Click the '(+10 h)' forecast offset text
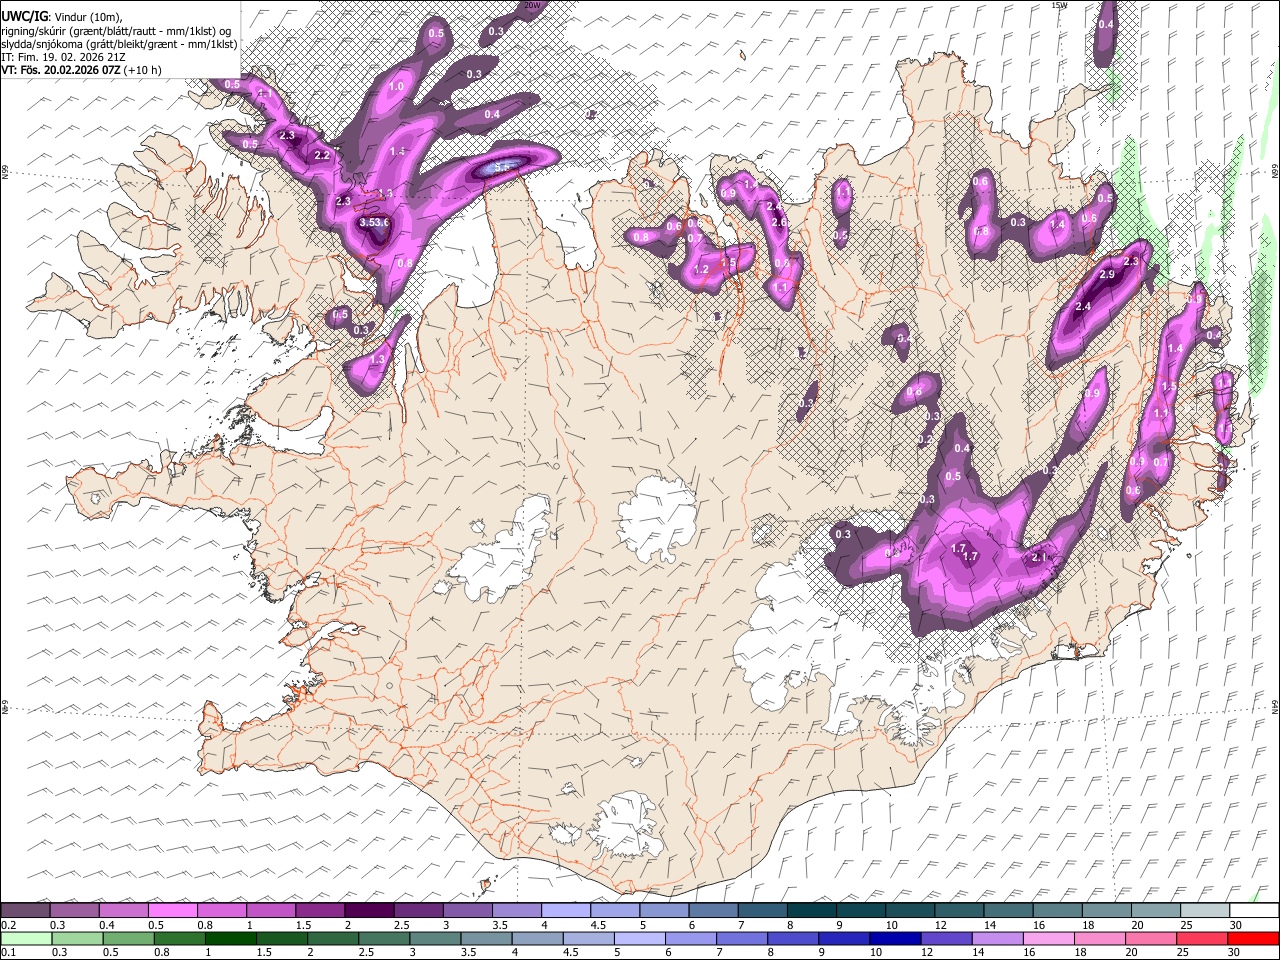Viewport: 1280px width, 960px height. pos(143,70)
